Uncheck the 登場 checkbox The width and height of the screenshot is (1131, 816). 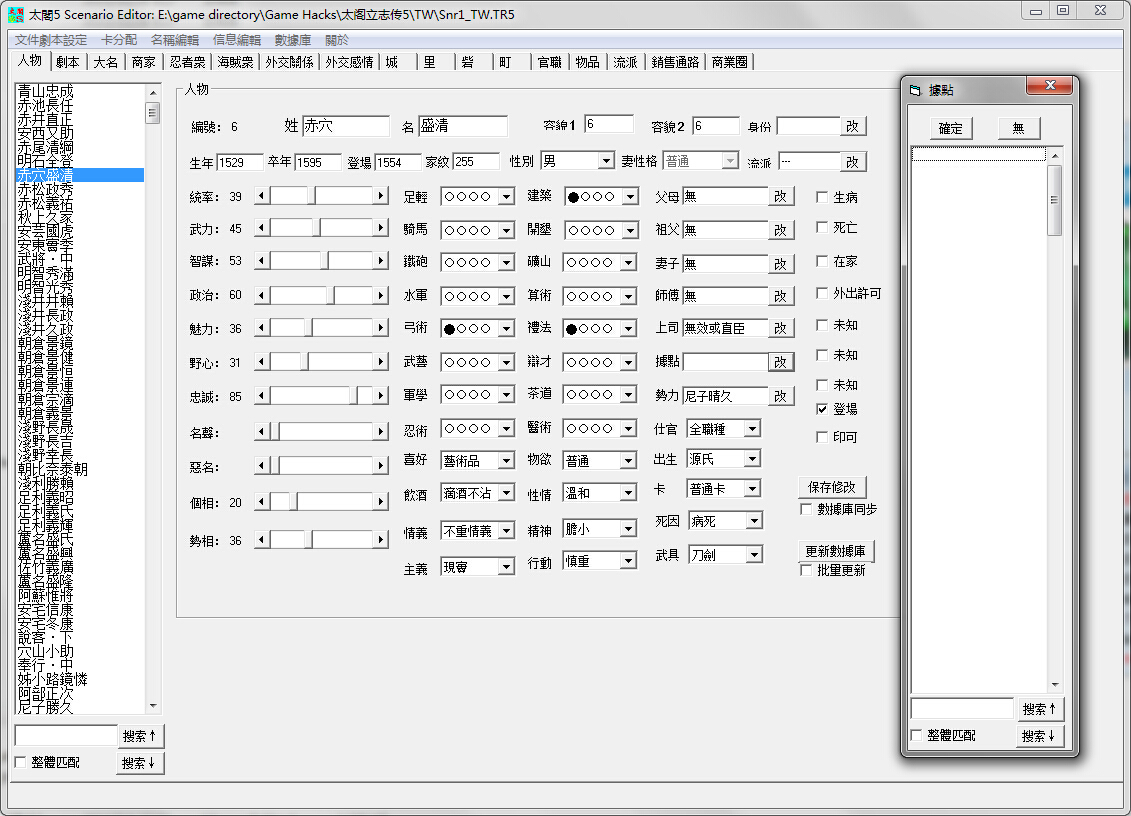822,409
